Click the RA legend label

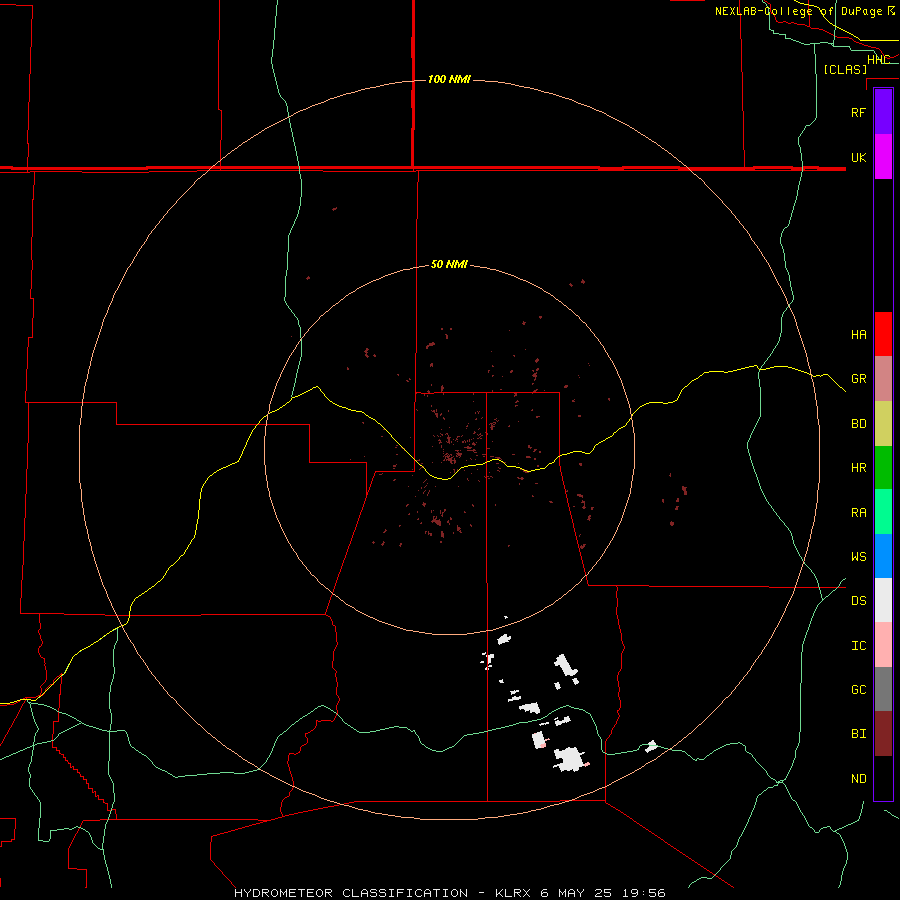click(859, 513)
